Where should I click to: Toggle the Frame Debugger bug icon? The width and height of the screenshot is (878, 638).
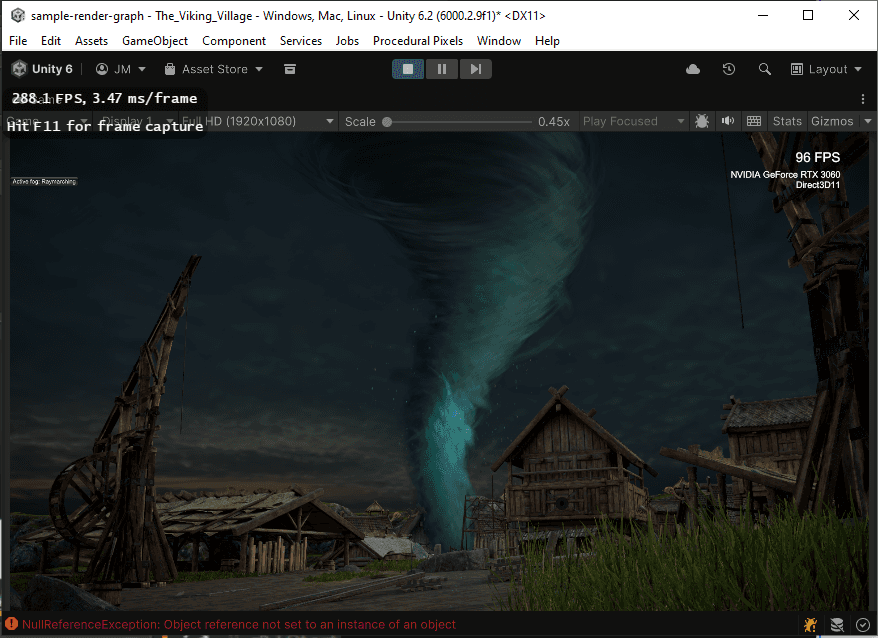(x=702, y=121)
